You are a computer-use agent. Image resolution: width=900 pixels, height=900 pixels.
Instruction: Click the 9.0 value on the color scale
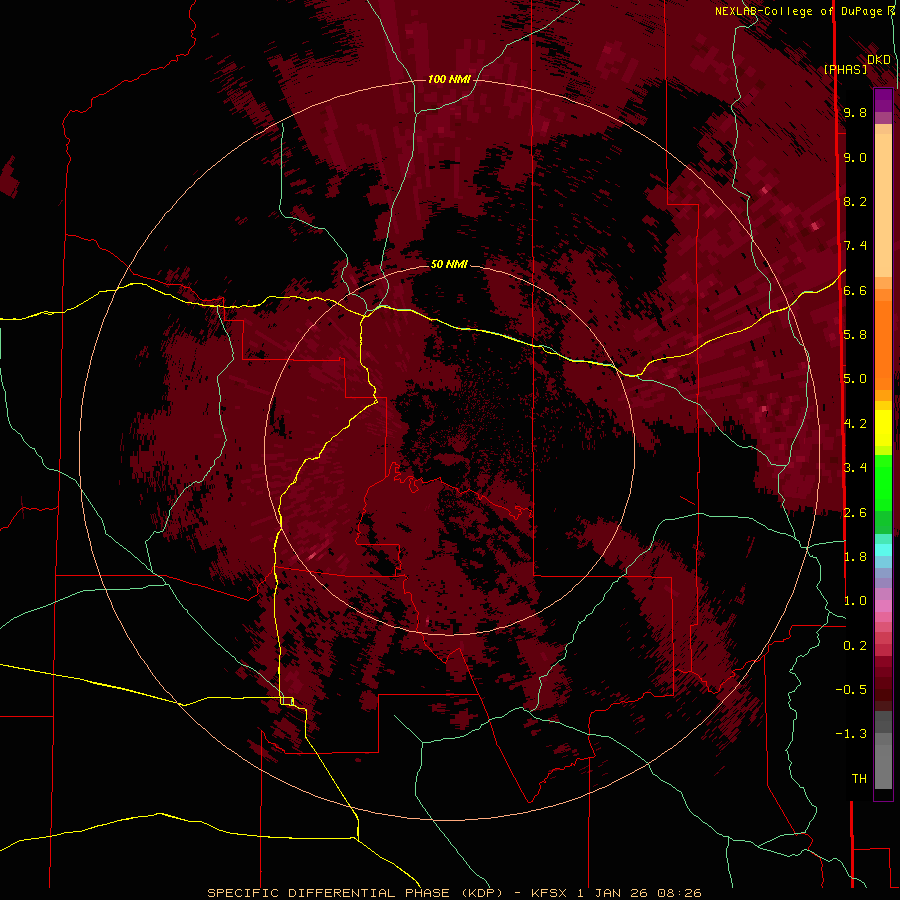855,157
